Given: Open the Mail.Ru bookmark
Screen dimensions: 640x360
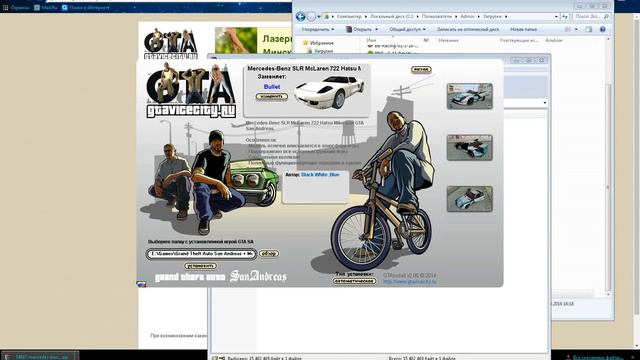Looking at the screenshot, I should (x=46, y=7).
